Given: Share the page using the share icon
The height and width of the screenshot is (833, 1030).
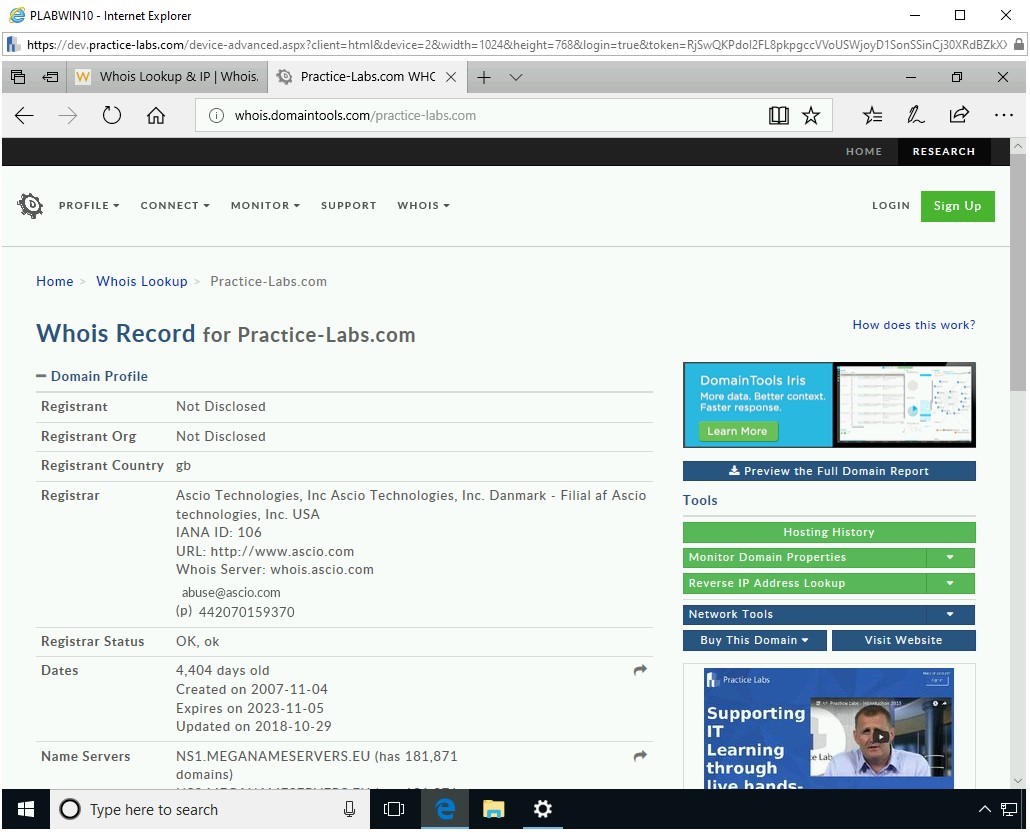Looking at the screenshot, I should pos(958,115).
